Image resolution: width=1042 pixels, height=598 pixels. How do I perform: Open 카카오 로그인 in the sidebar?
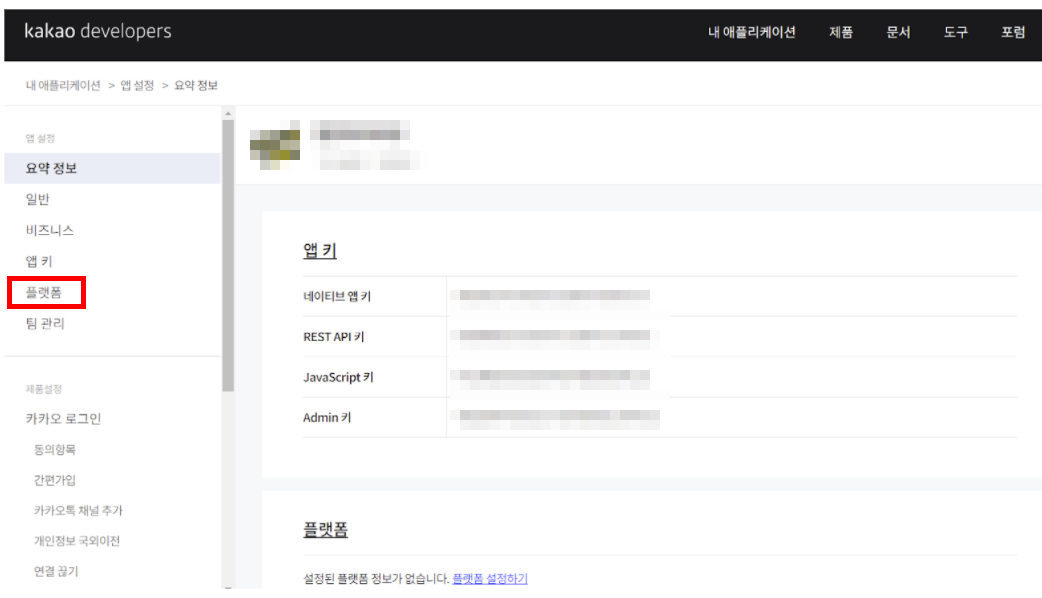click(63, 419)
